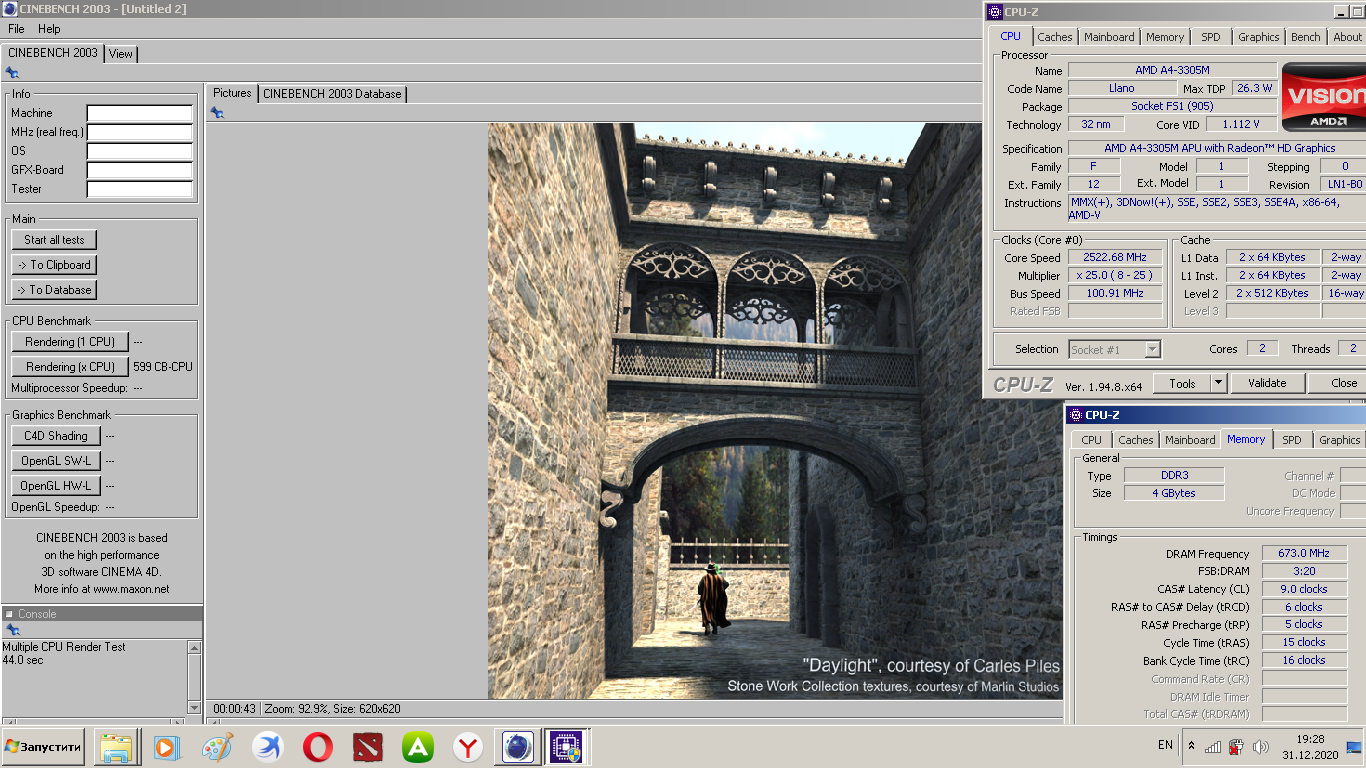Open the Help menu

pyautogui.click(x=49, y=29)
